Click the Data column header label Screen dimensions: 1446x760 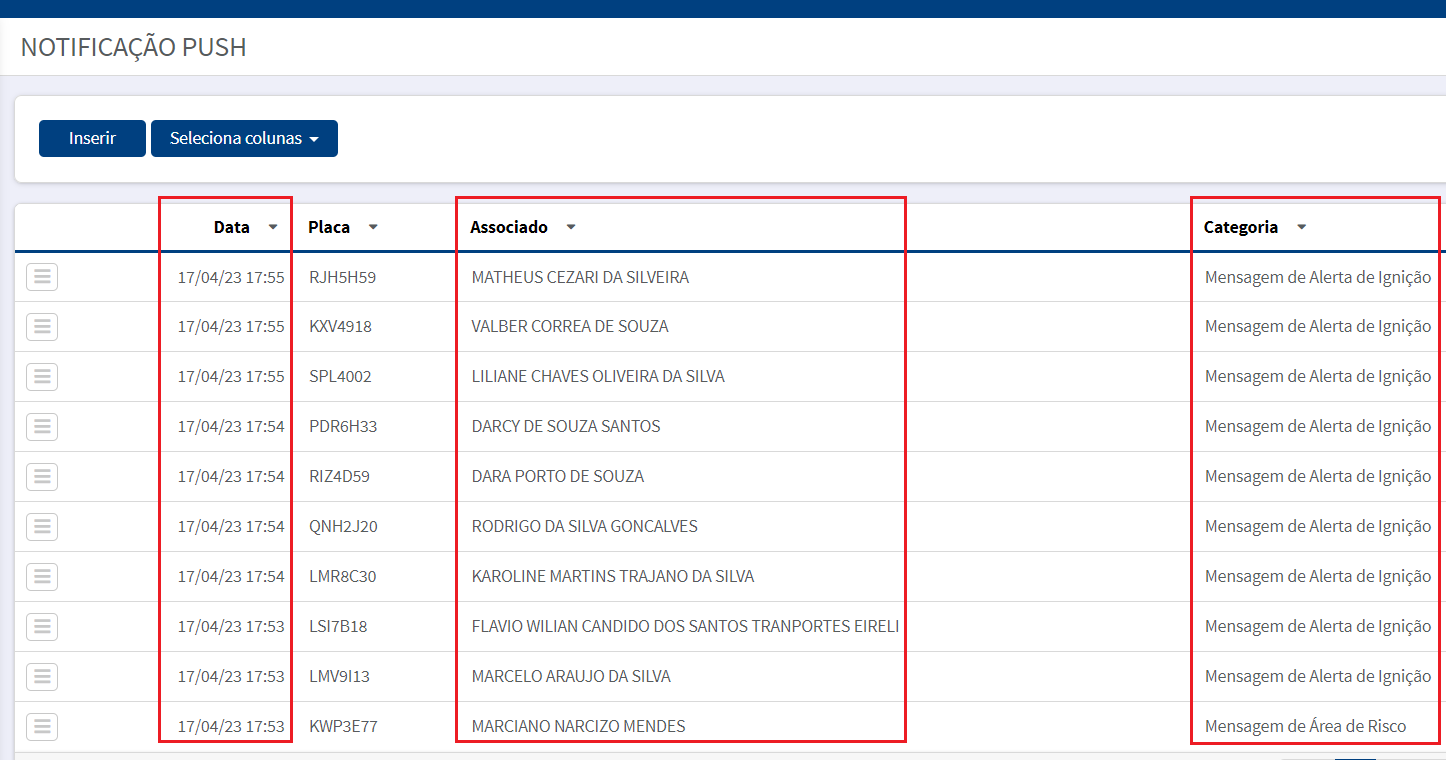point(232,227)
